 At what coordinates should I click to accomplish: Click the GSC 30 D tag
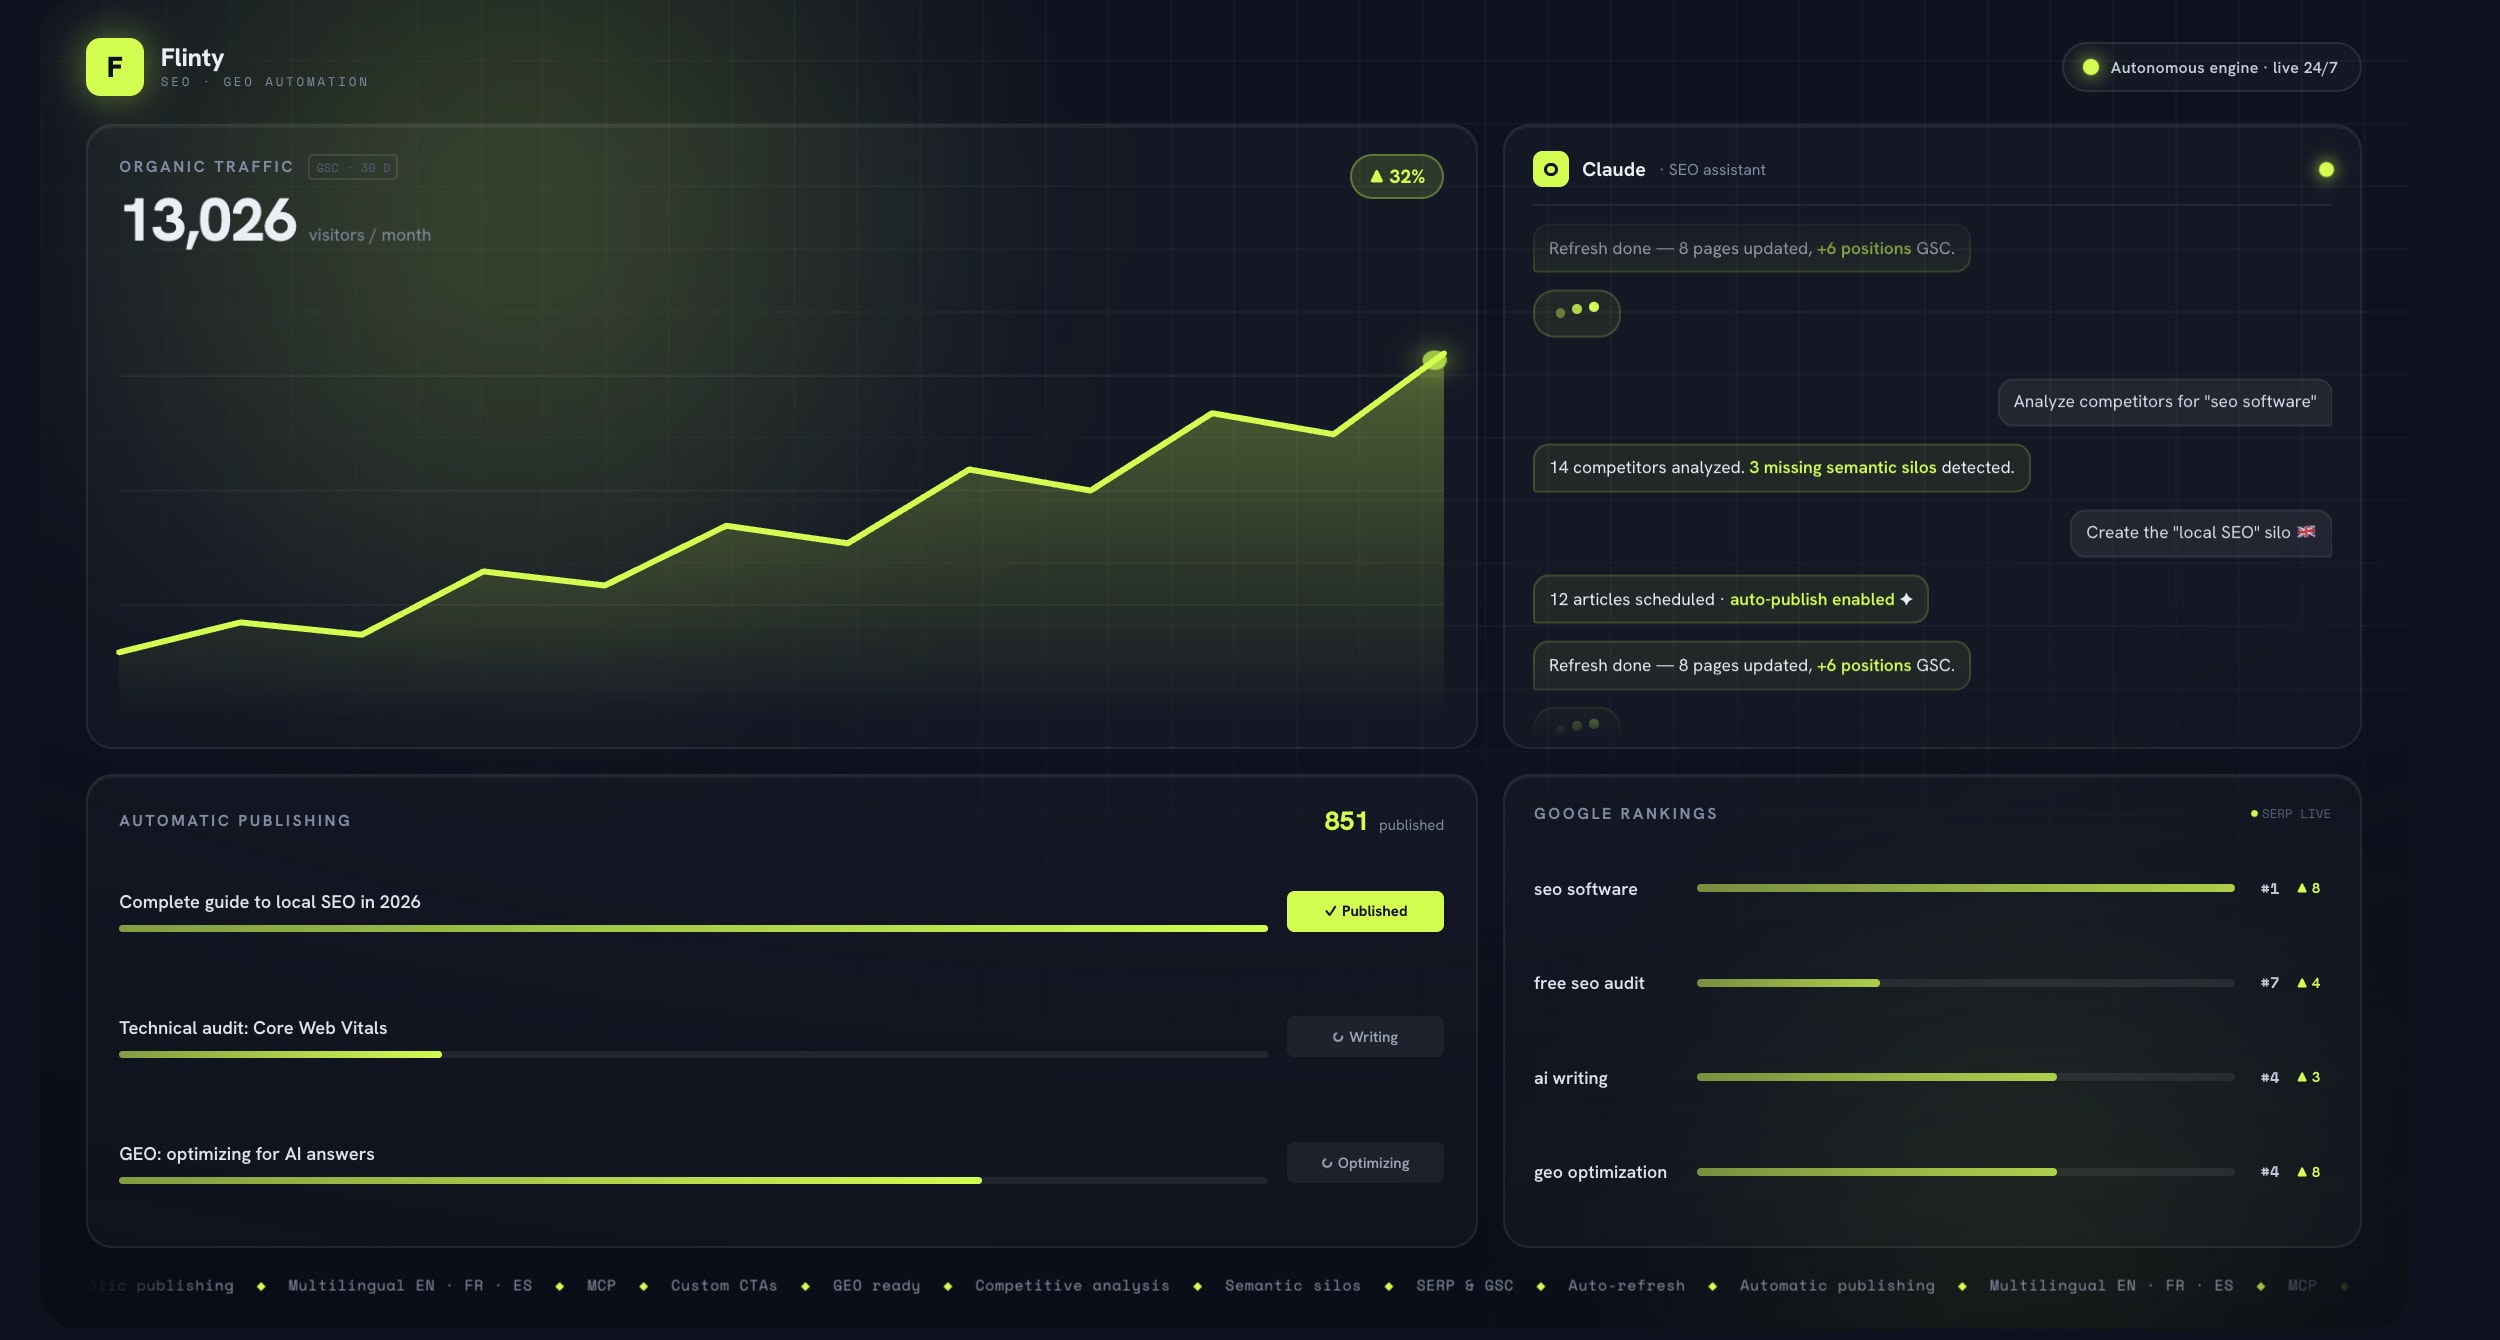(x=353, y=167)
